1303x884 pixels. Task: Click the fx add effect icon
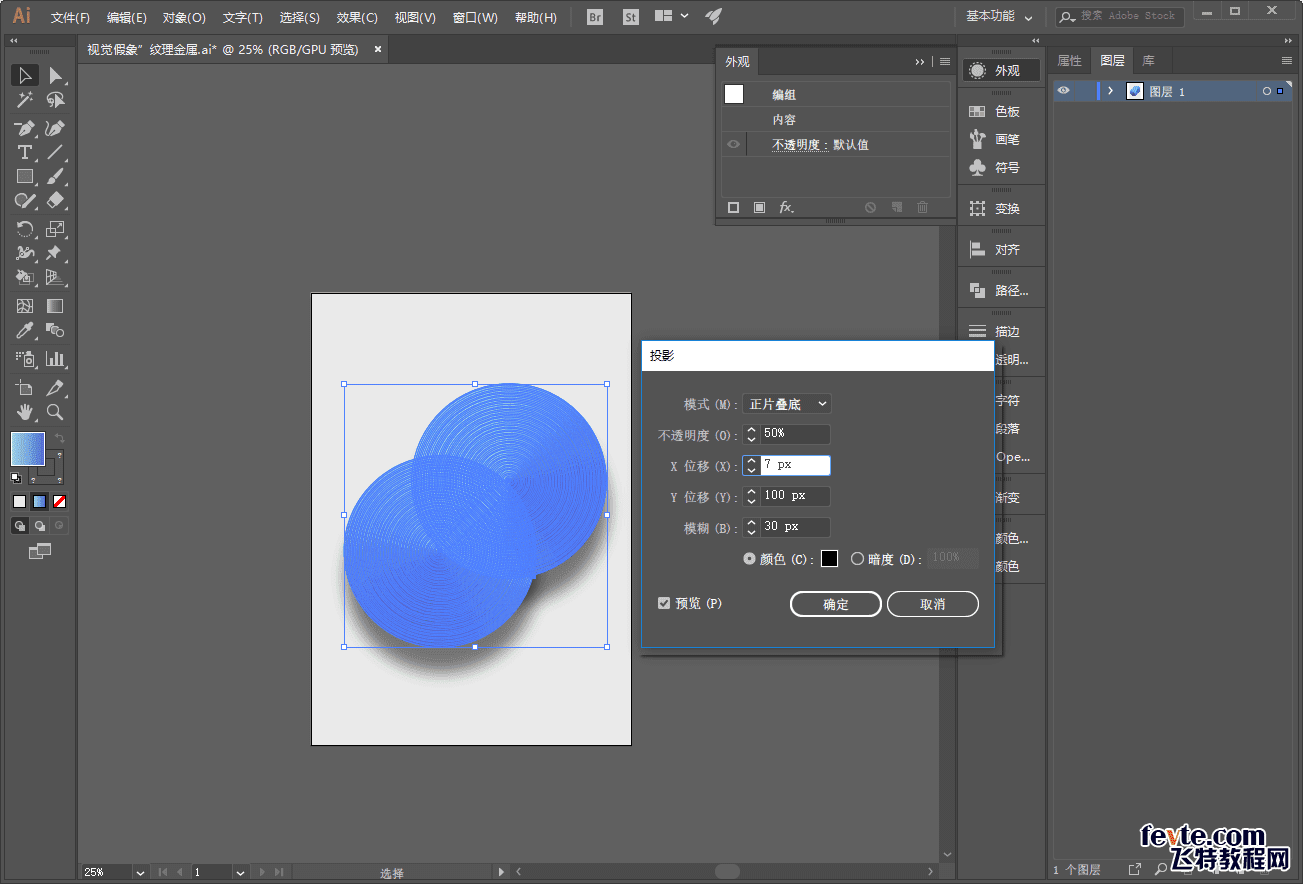tap(786, 207)
